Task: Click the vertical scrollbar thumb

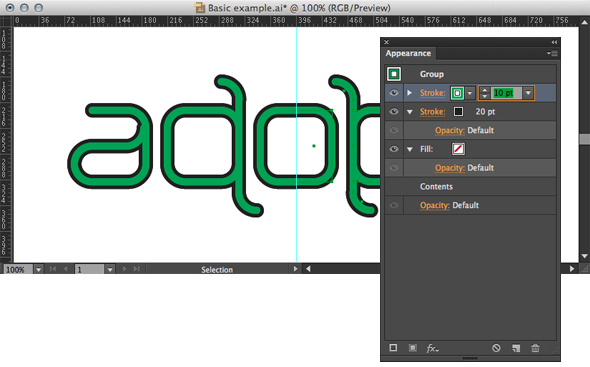Action: 584,139
